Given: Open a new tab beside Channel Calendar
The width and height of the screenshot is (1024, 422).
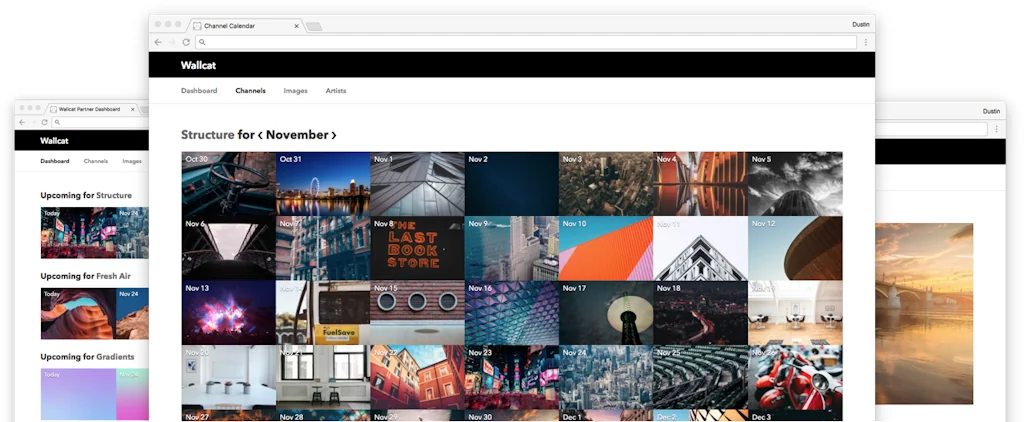Looking at the screenshot, I should (x=313, y=25).
